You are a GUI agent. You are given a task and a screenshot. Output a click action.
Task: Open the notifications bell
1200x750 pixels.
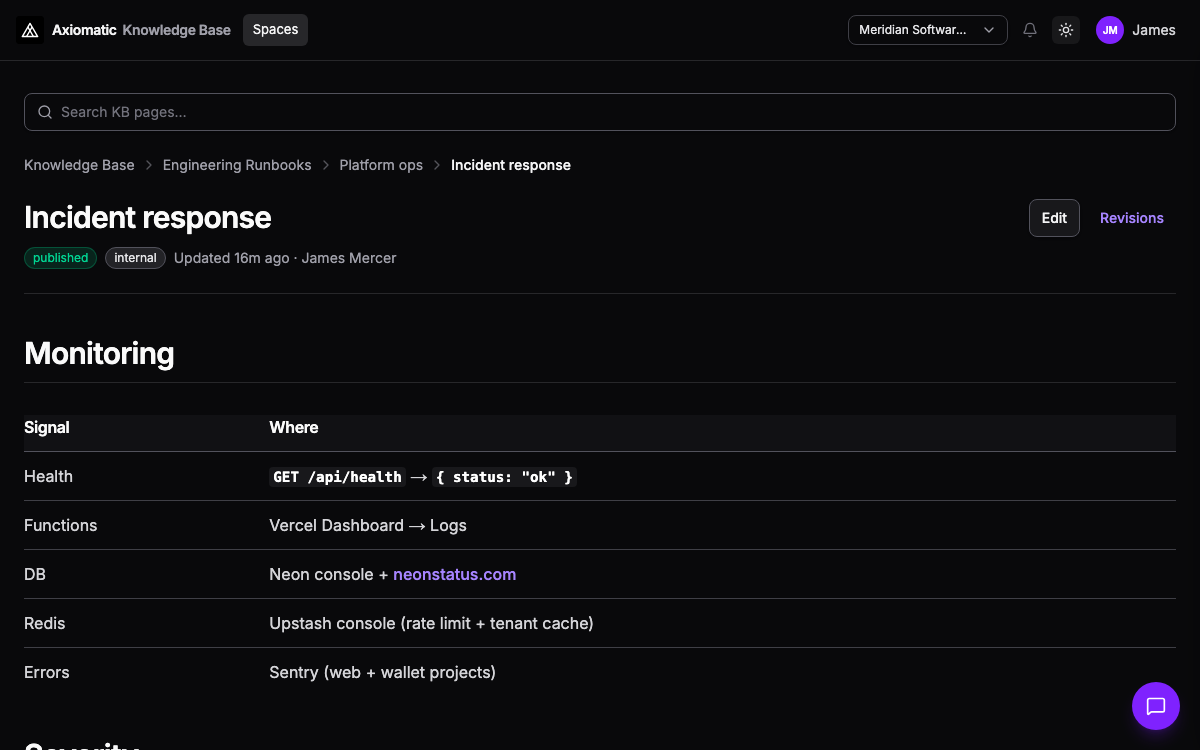tap(1030, 30)
